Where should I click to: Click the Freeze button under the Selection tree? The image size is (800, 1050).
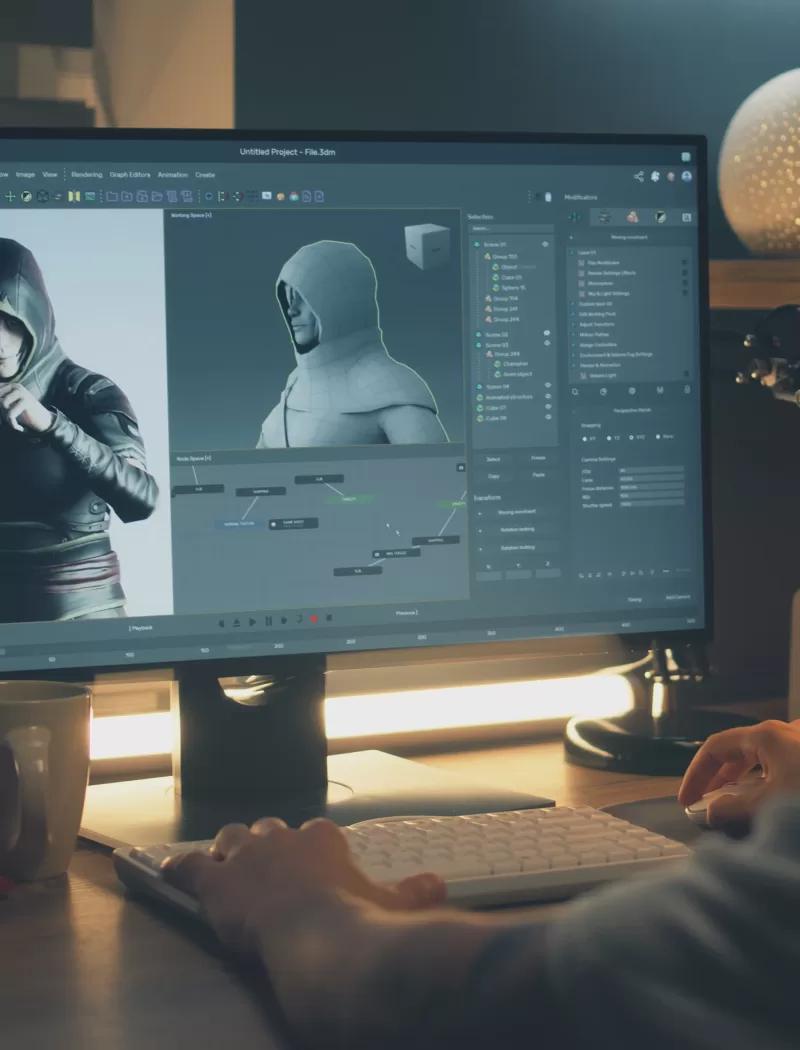click(x=538, y=458)
